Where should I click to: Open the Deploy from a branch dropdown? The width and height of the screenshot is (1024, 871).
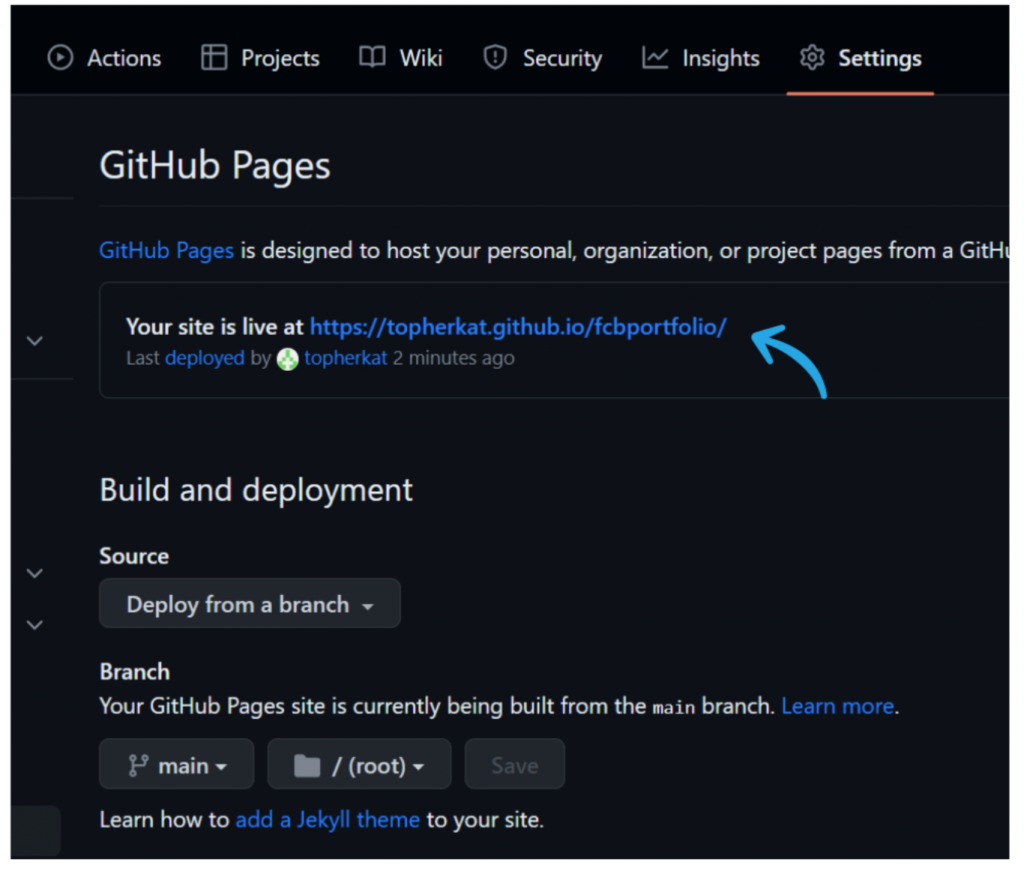click(249, 603)
